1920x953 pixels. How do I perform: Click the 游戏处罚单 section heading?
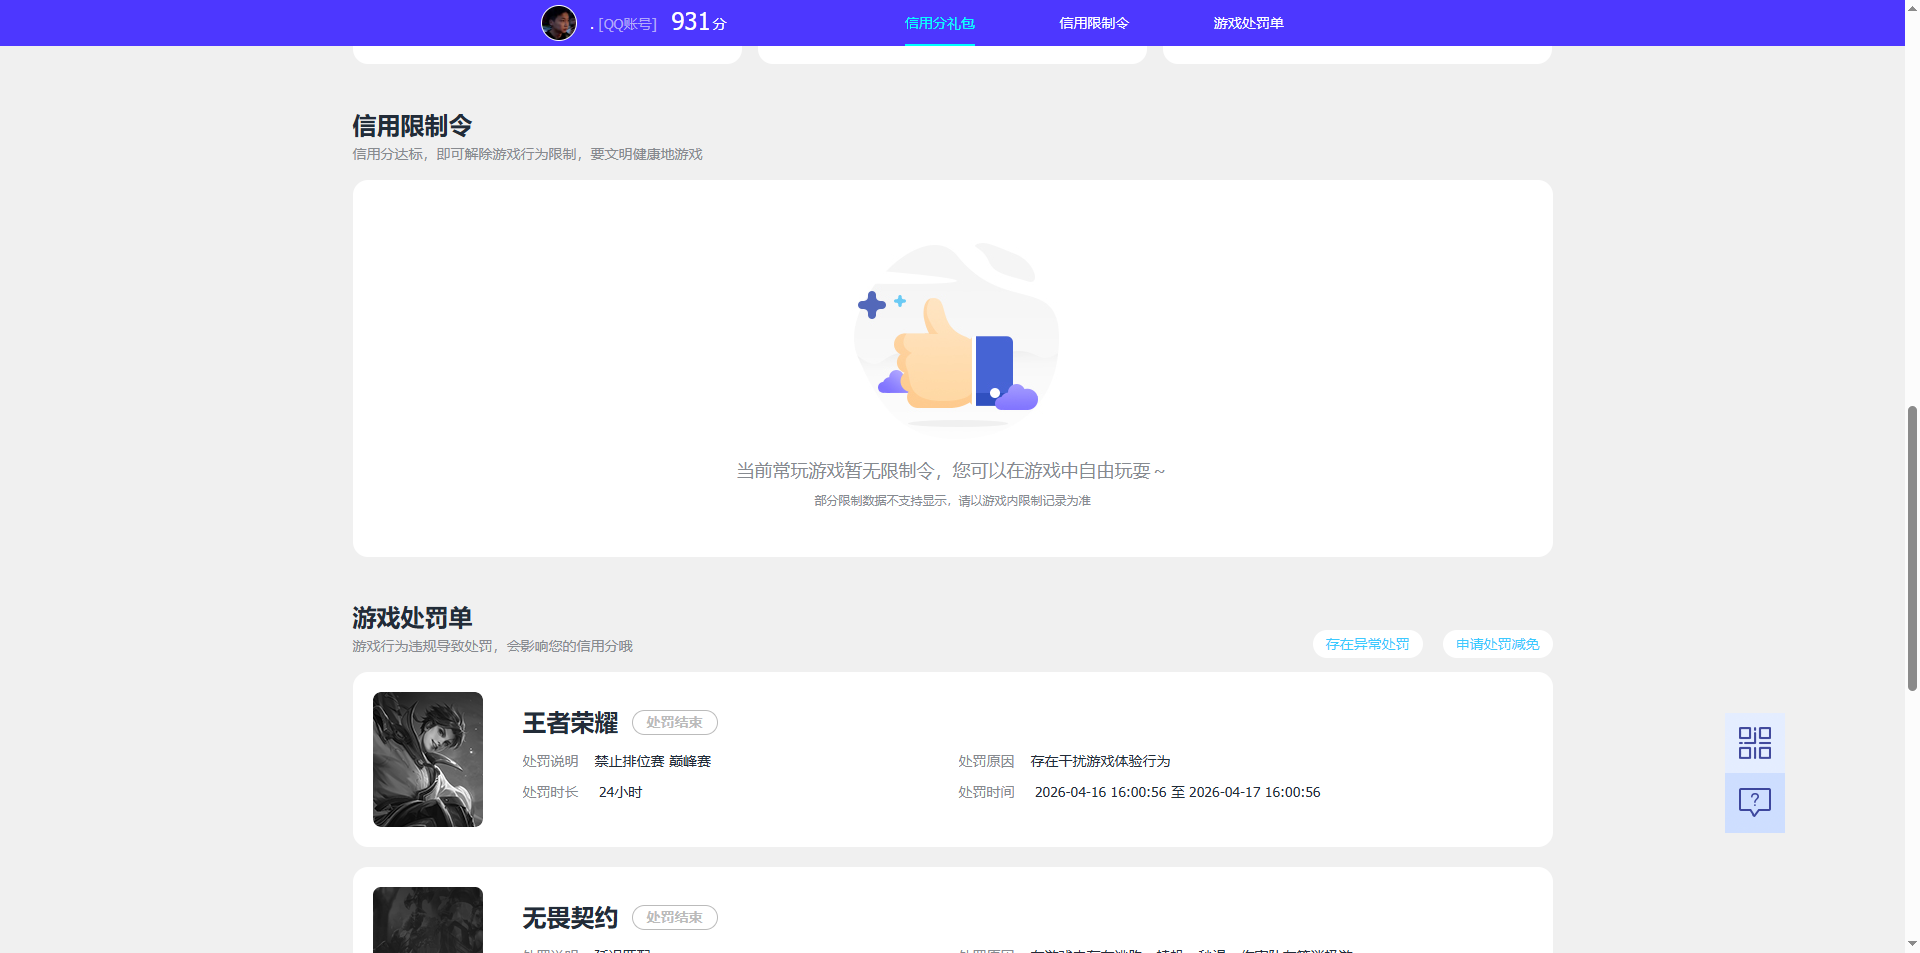coord(412,618)
